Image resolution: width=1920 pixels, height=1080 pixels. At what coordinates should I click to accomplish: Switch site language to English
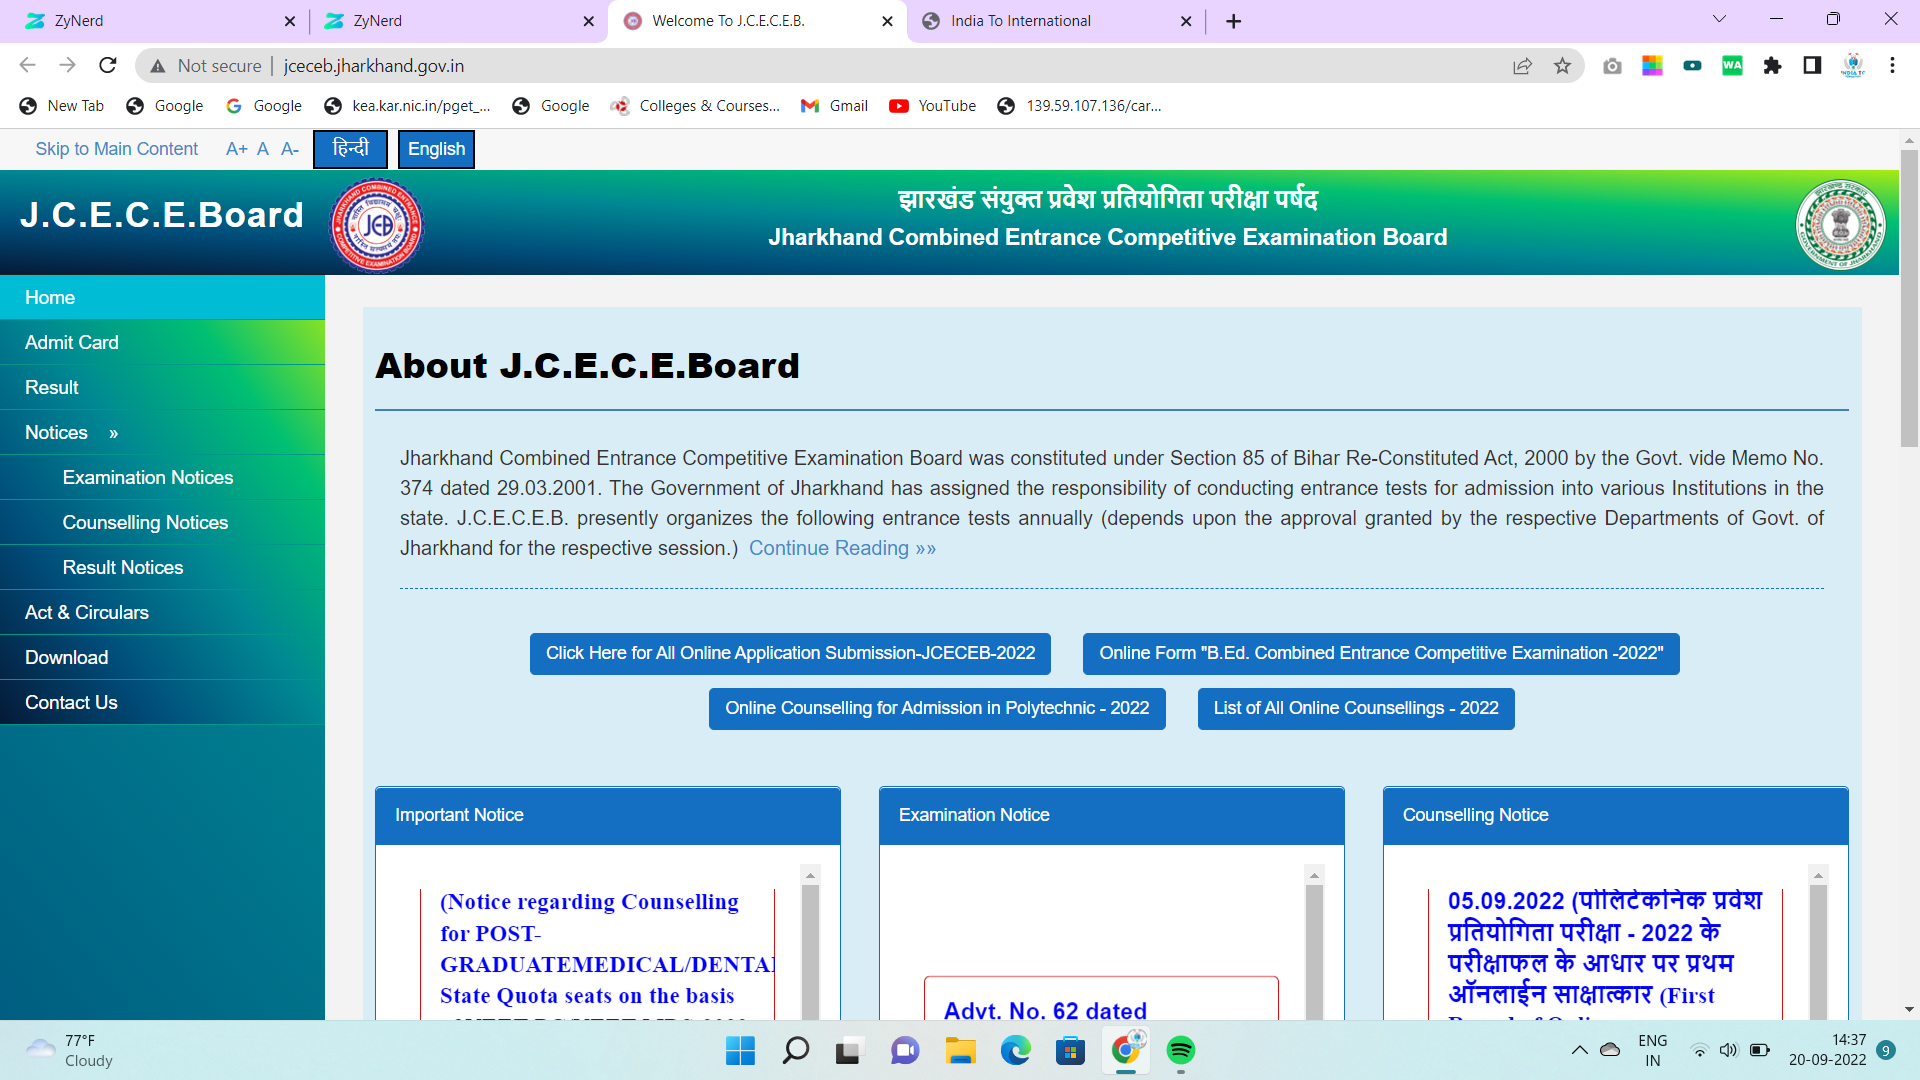pyautogui.click(x=436, y=149)
